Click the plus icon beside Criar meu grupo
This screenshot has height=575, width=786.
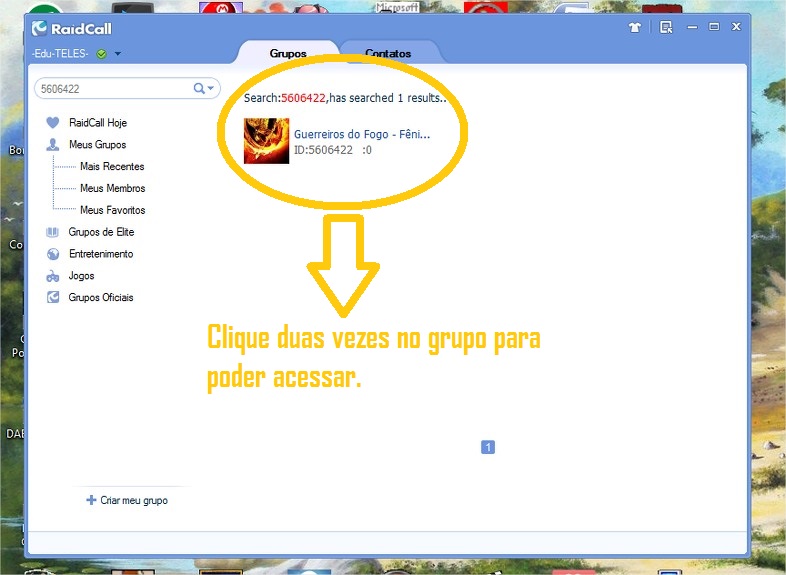[91, 500]
